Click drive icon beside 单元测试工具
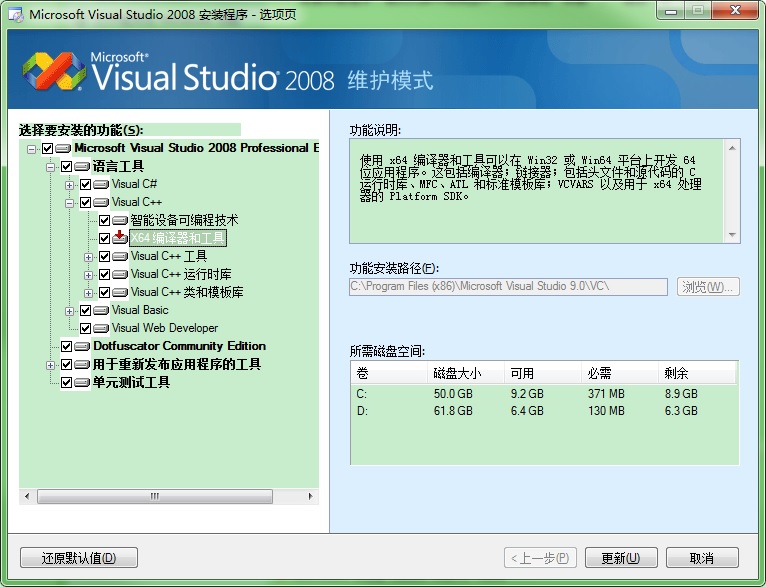The image size is (766, 587). [82, 382]
